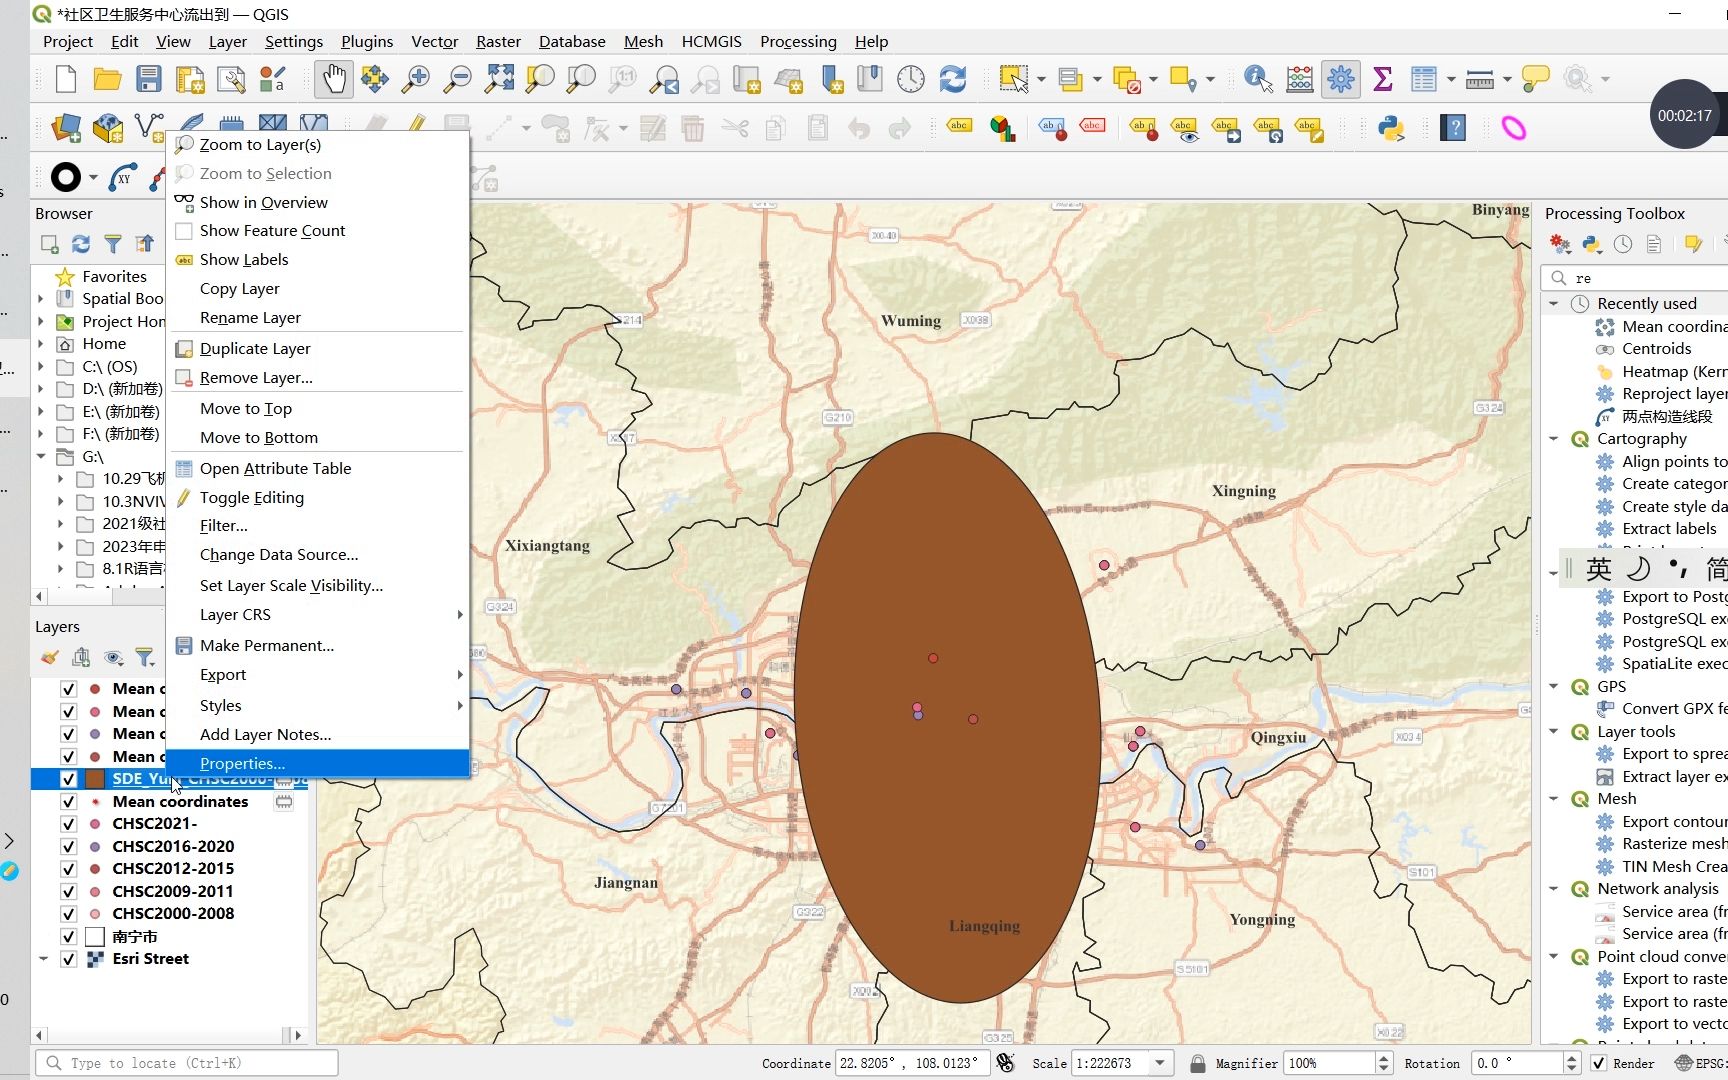Click the Type to locate search field

pos(187,1063)
